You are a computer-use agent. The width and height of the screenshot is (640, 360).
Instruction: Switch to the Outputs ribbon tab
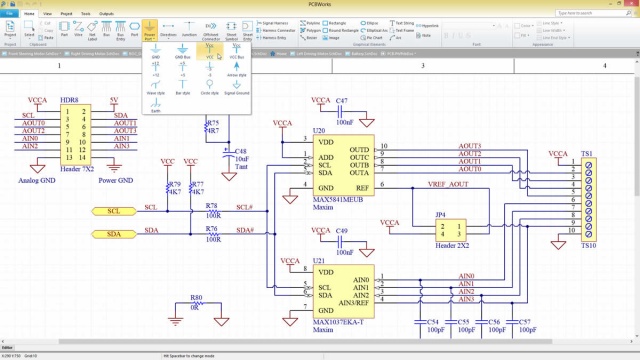(106, 13)
